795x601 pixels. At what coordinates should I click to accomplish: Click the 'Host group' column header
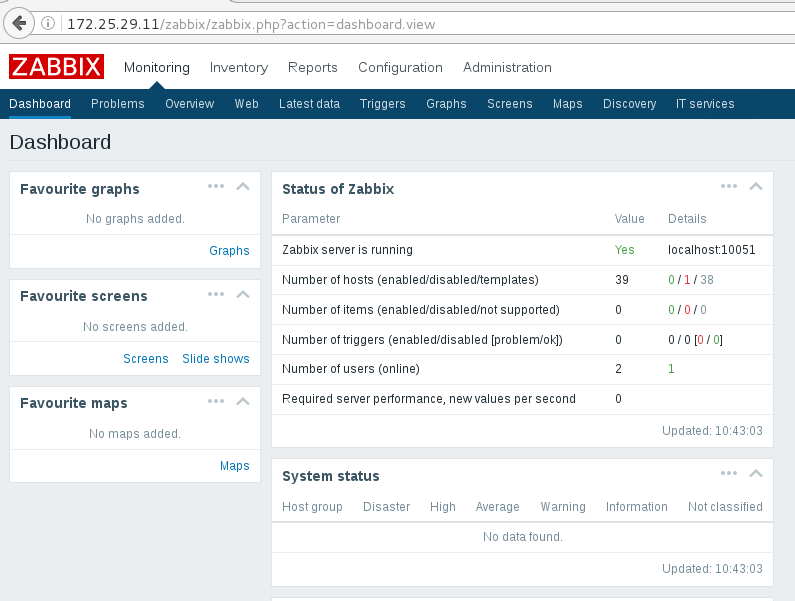coord(312,507)
